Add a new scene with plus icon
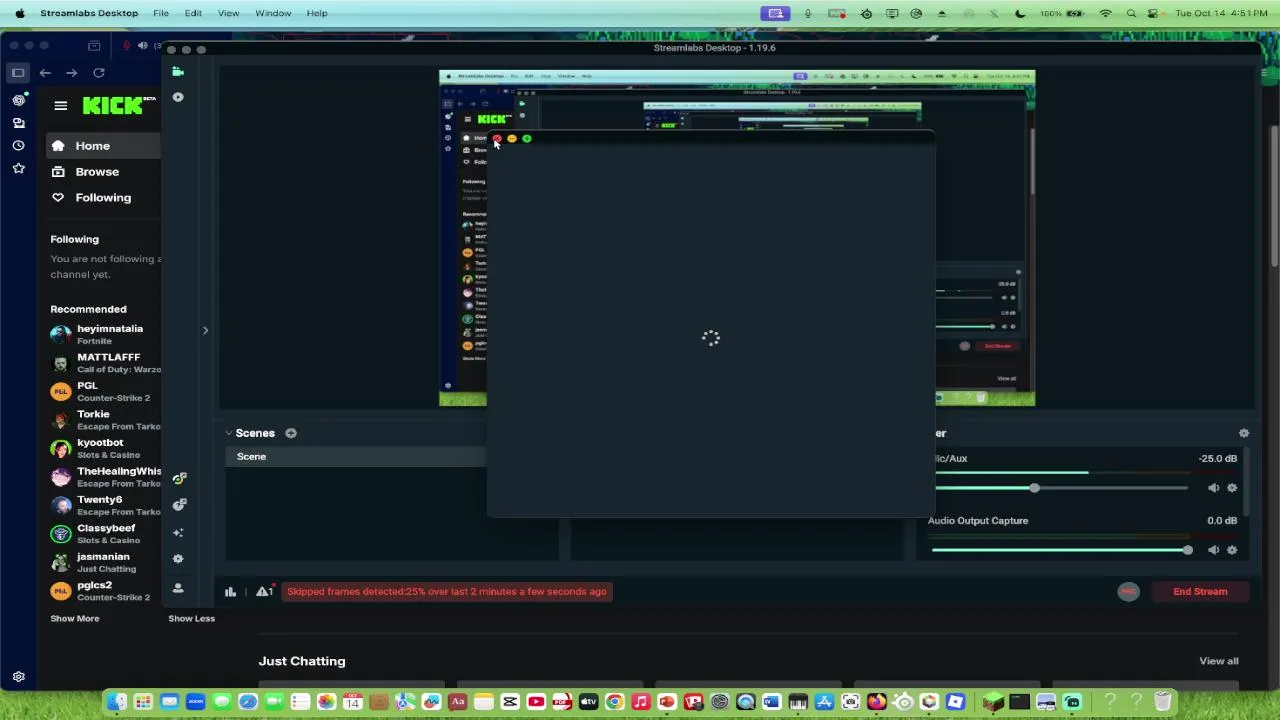The width and height of the screenshot is (1280, 720). coord(290,433)
